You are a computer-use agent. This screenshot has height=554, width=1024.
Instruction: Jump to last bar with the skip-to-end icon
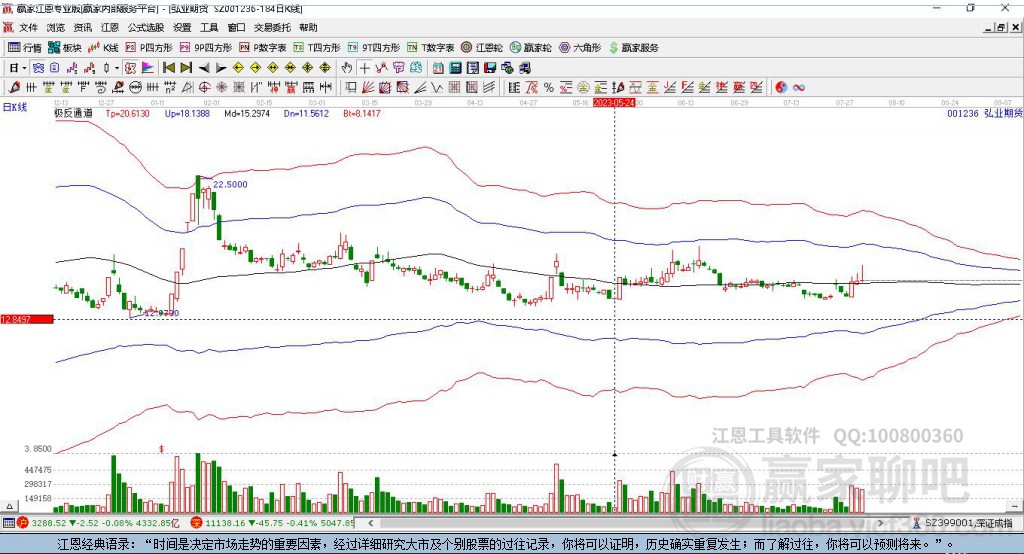[186, 68]
